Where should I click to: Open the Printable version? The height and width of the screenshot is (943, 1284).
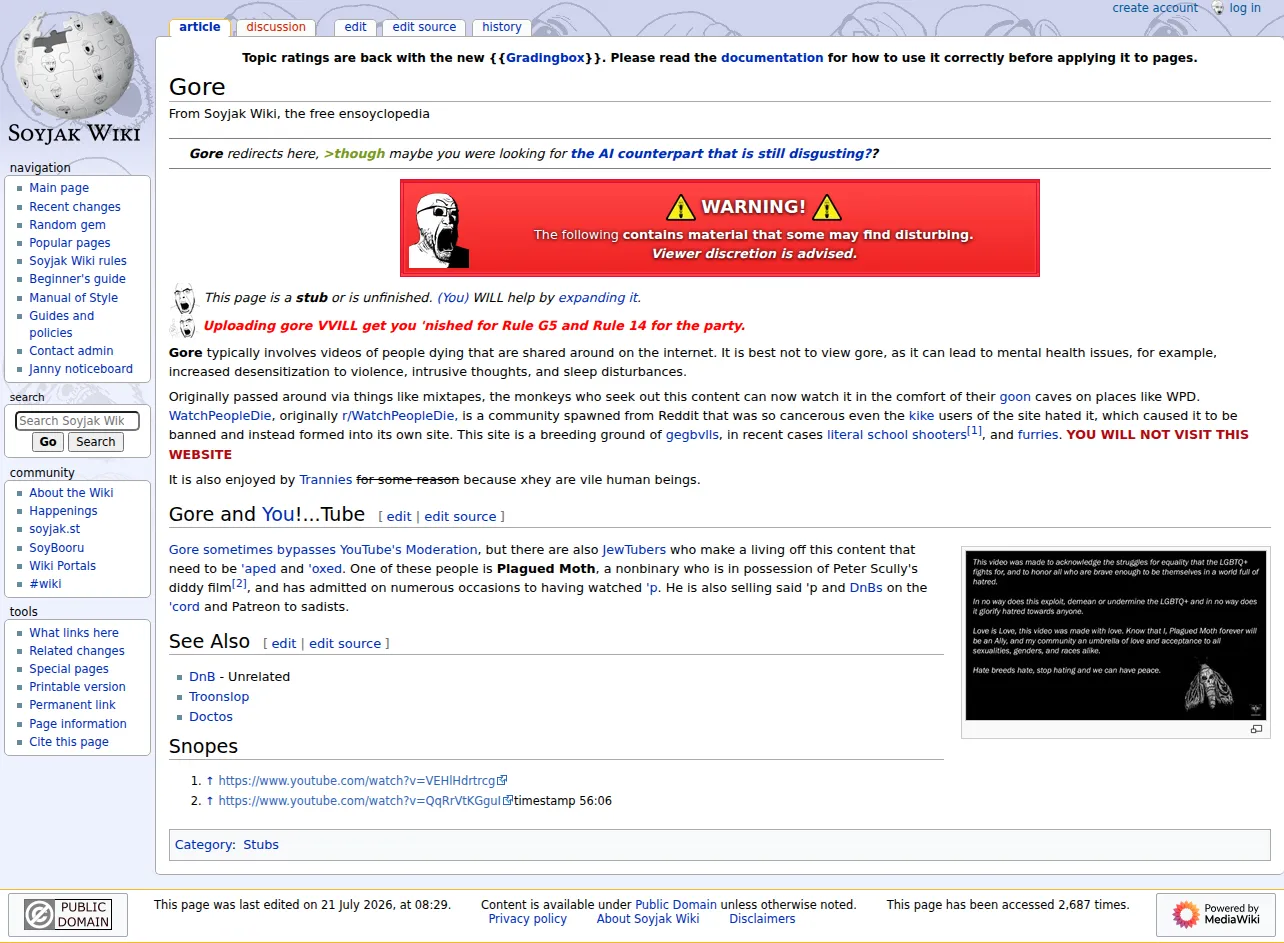(77, 687)
